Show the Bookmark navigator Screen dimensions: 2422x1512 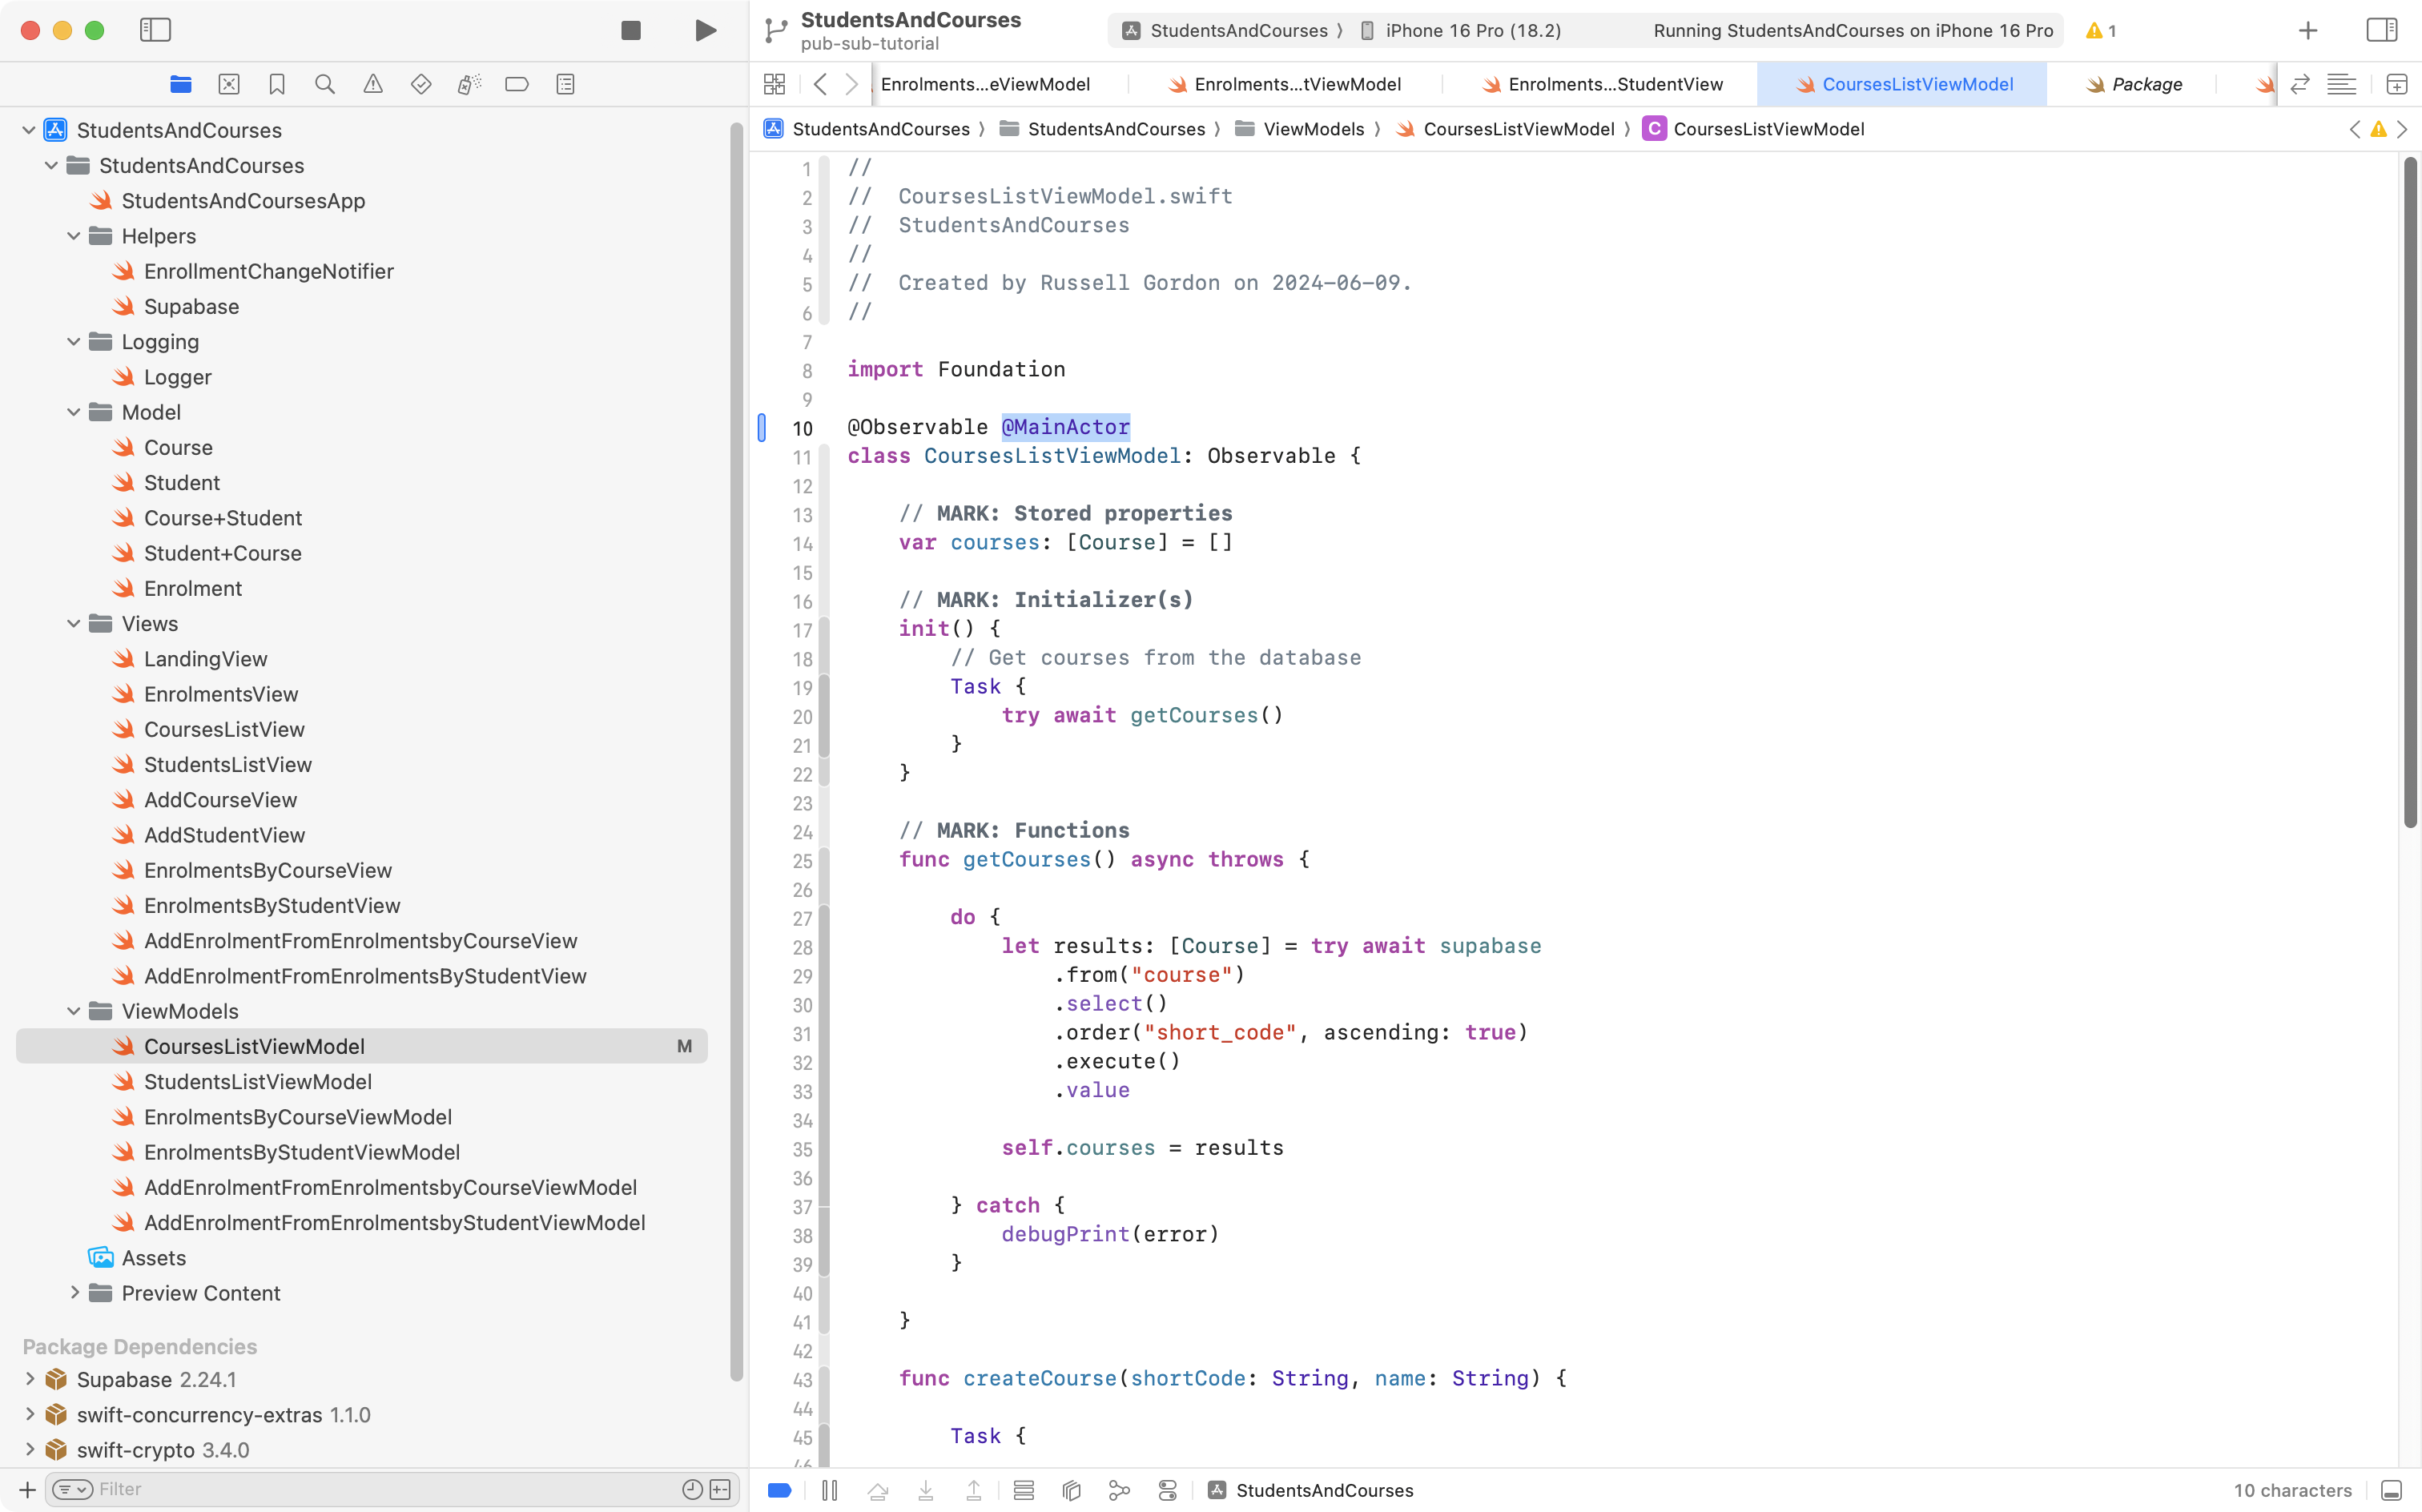277,84
